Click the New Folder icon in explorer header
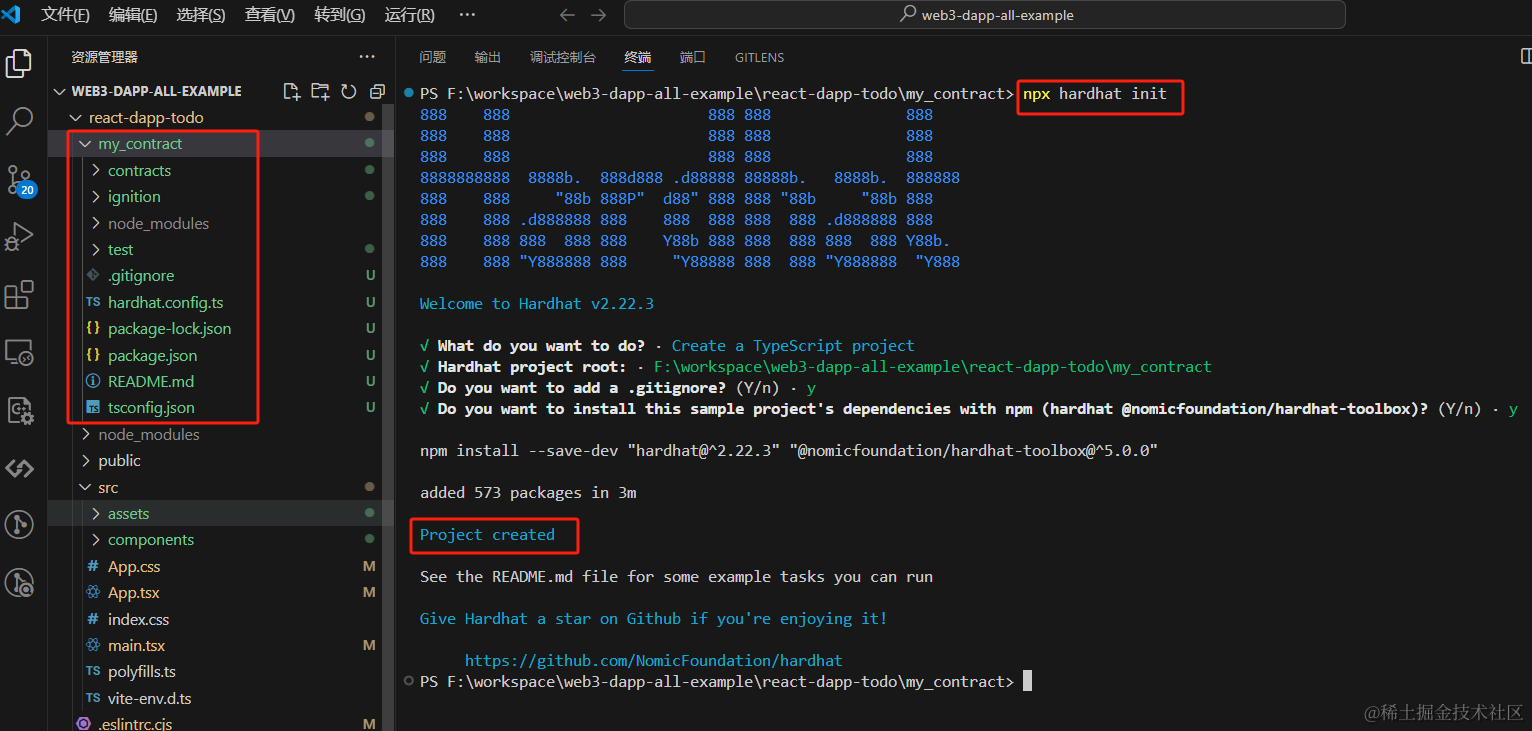 point(320,91)
